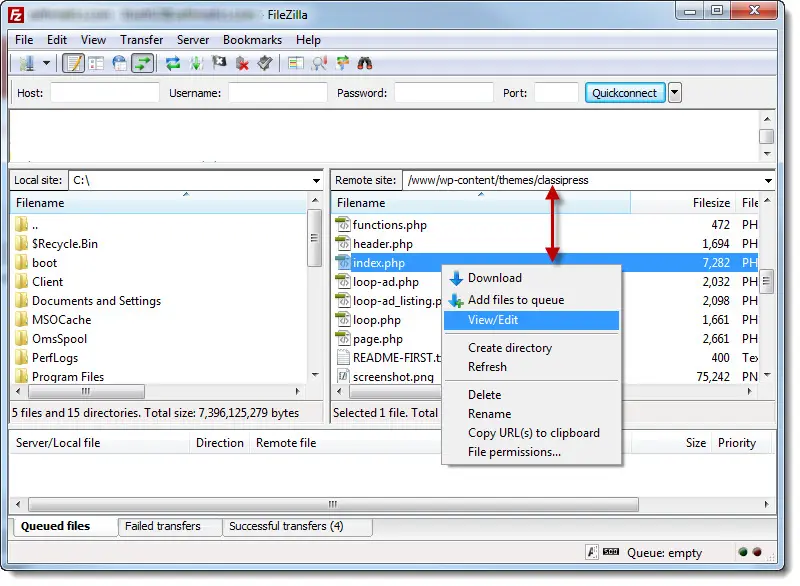800x586 pixels.
Task: Open the Site Manager dropdown arrow
Action: 46,63
